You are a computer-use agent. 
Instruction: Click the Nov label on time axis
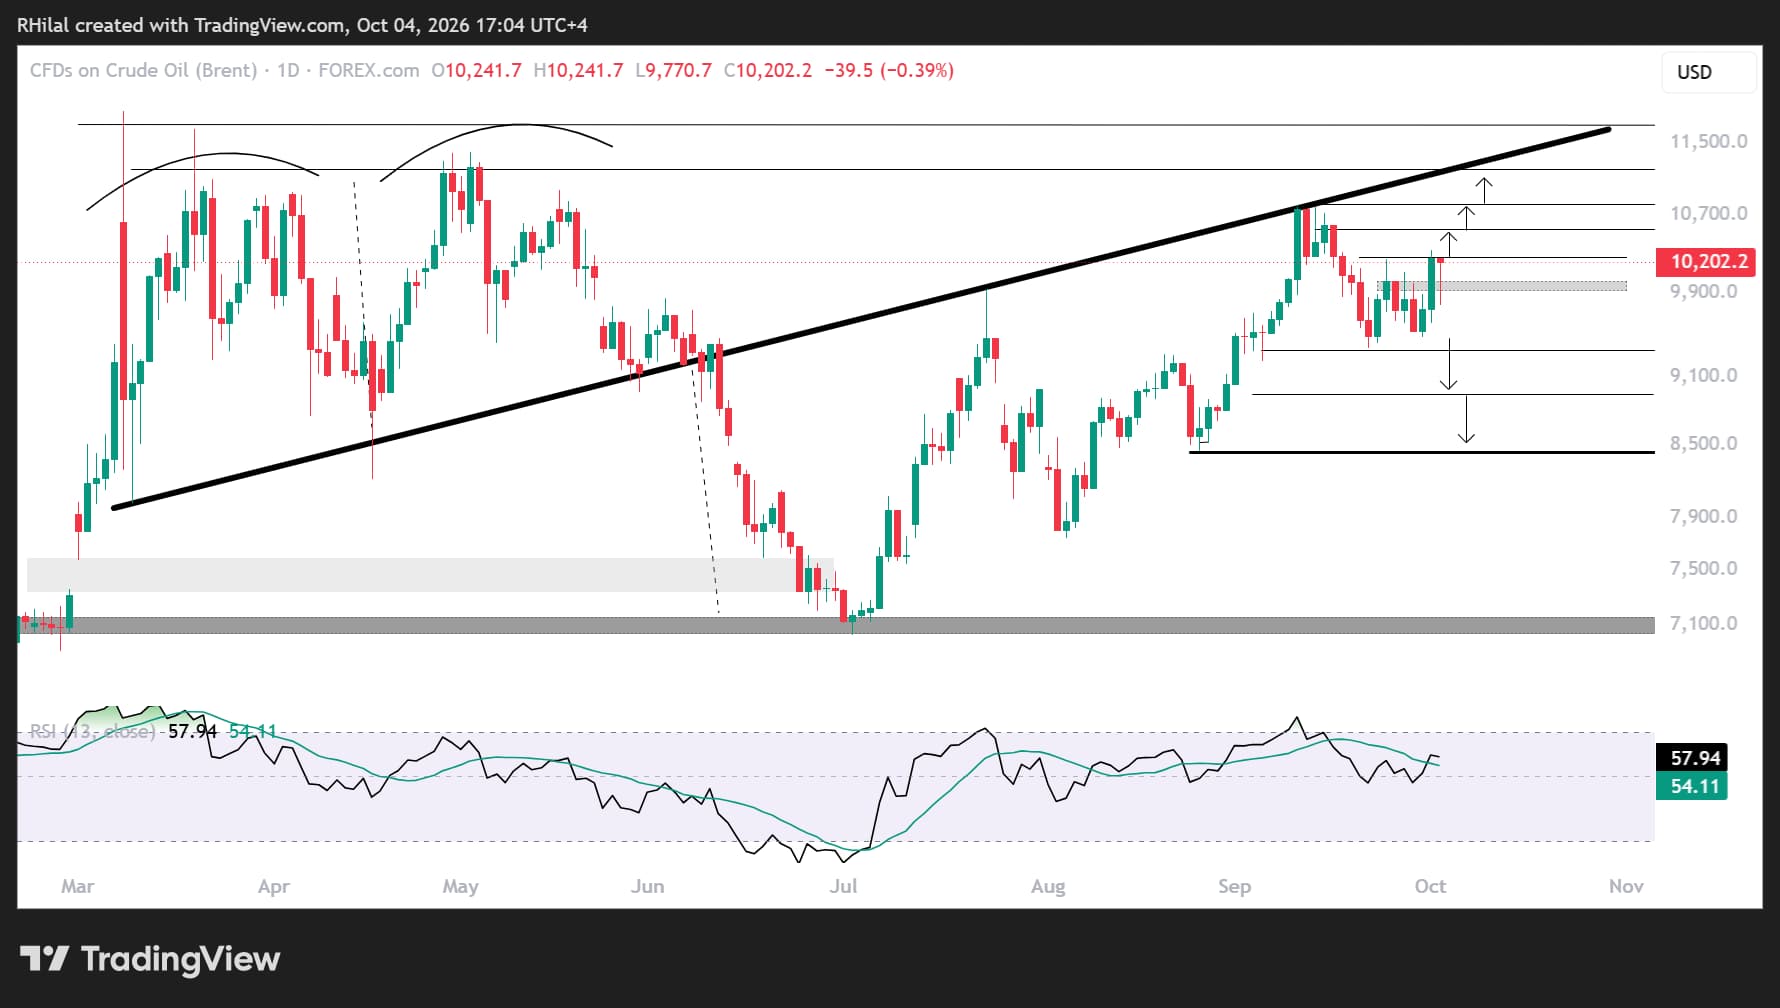click(1626, 886)
